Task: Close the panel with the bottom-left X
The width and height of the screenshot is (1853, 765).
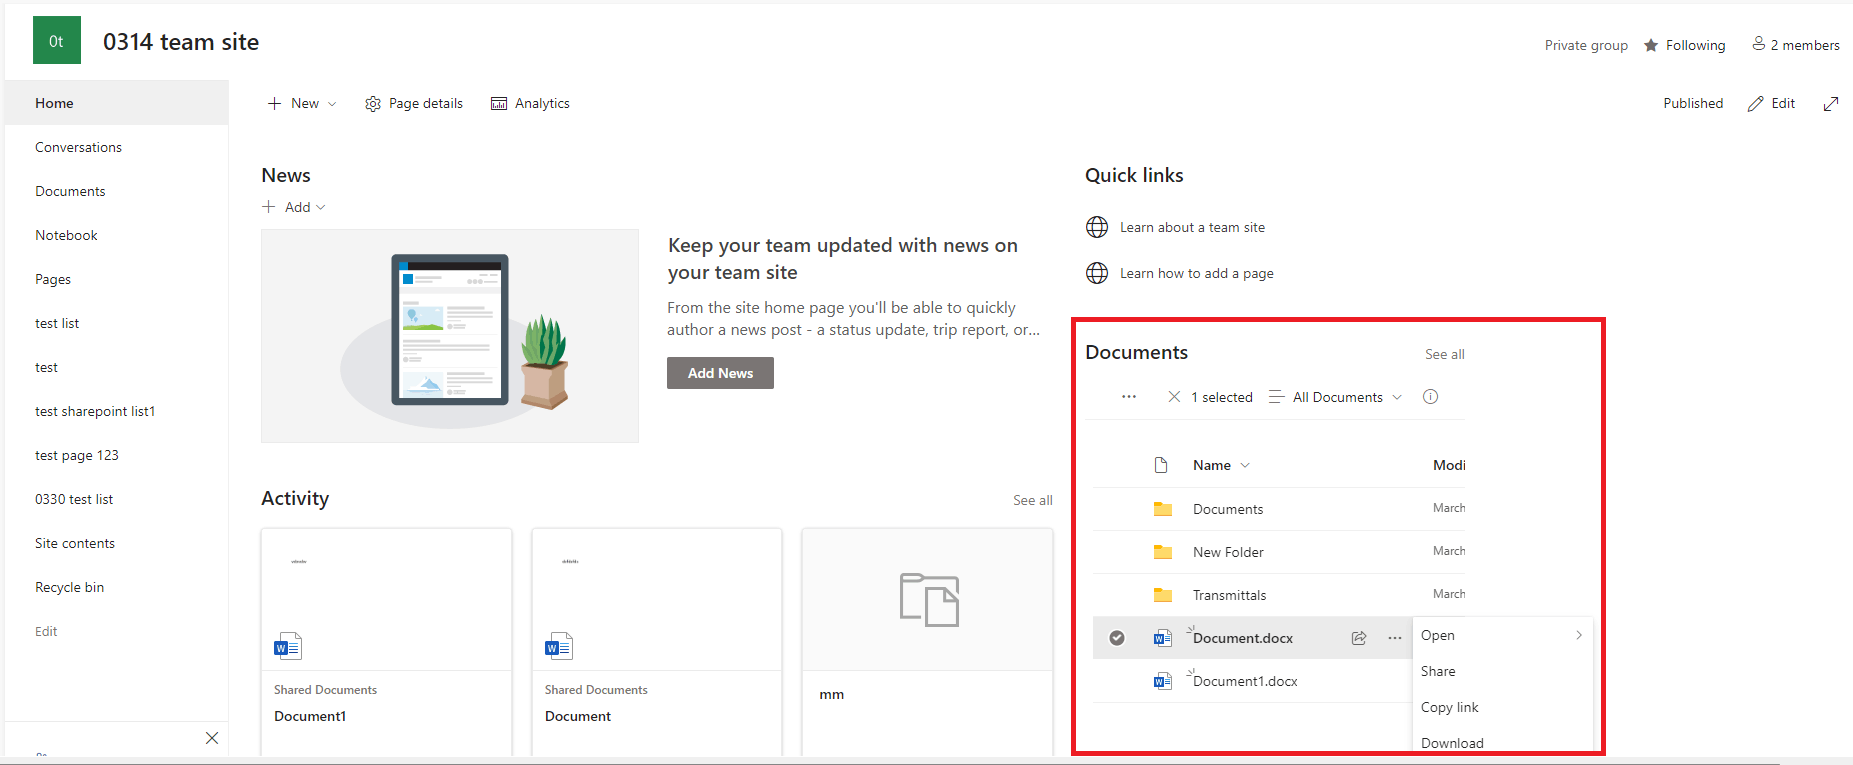Action: (212, 738)
